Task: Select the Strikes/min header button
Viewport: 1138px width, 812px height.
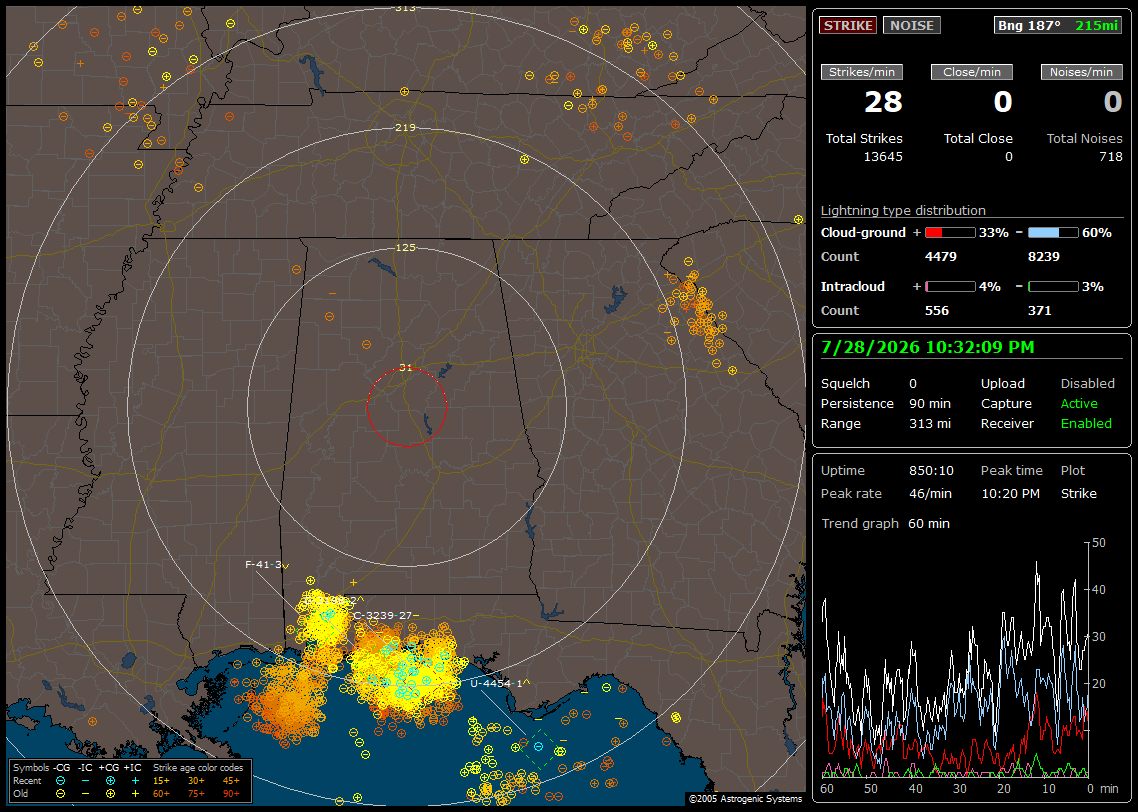Action: click(x=862, y=72)
